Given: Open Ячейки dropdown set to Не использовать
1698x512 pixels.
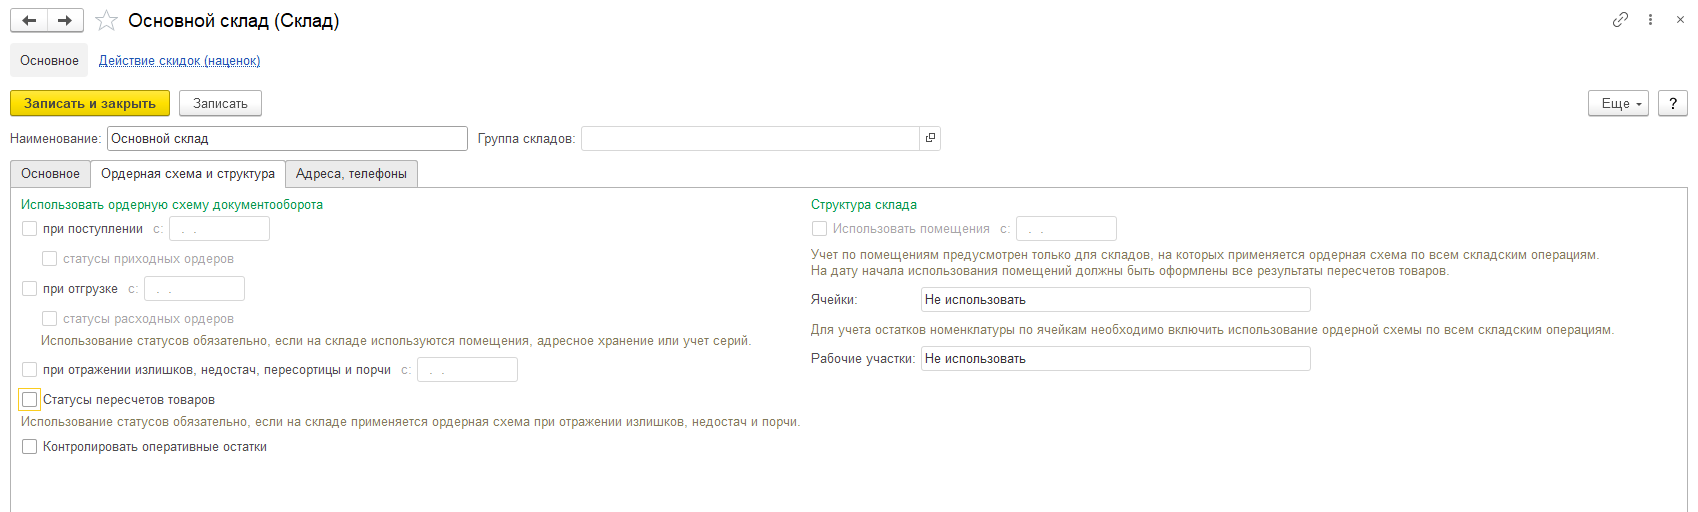Looking at the screenshot, I should click(1115, 299).
